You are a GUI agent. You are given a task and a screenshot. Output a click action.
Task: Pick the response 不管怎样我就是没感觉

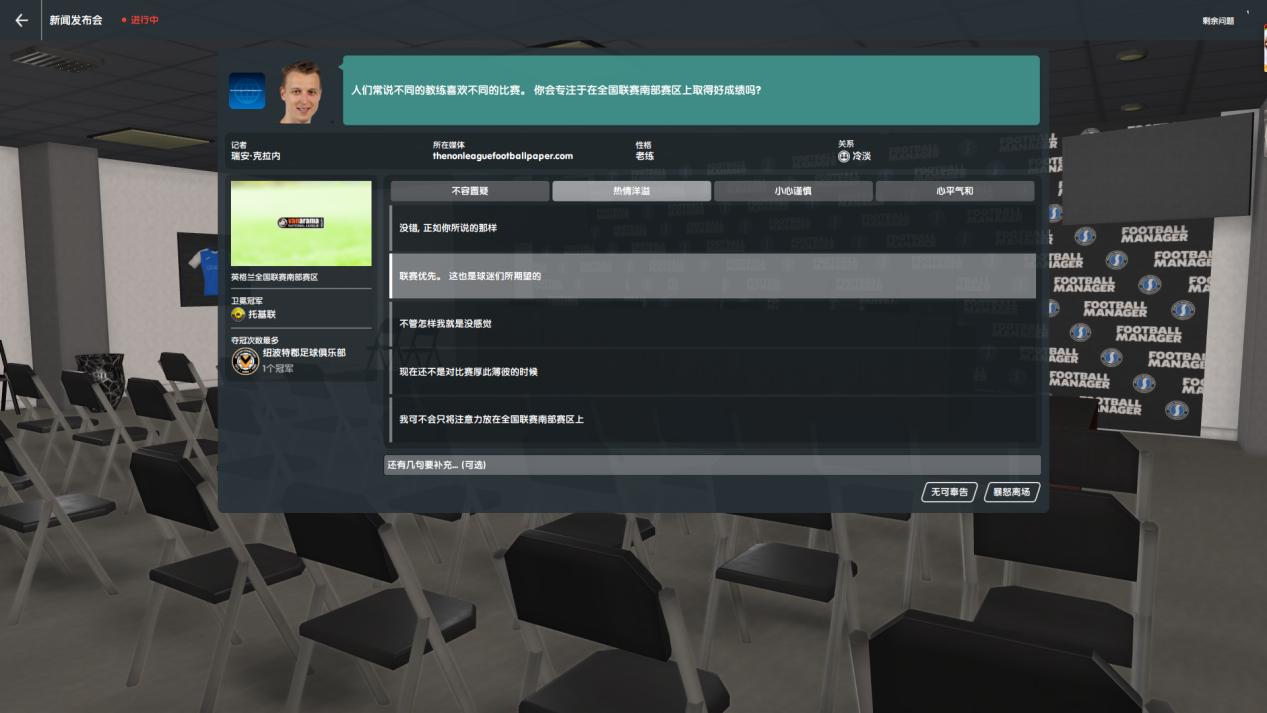711,324
